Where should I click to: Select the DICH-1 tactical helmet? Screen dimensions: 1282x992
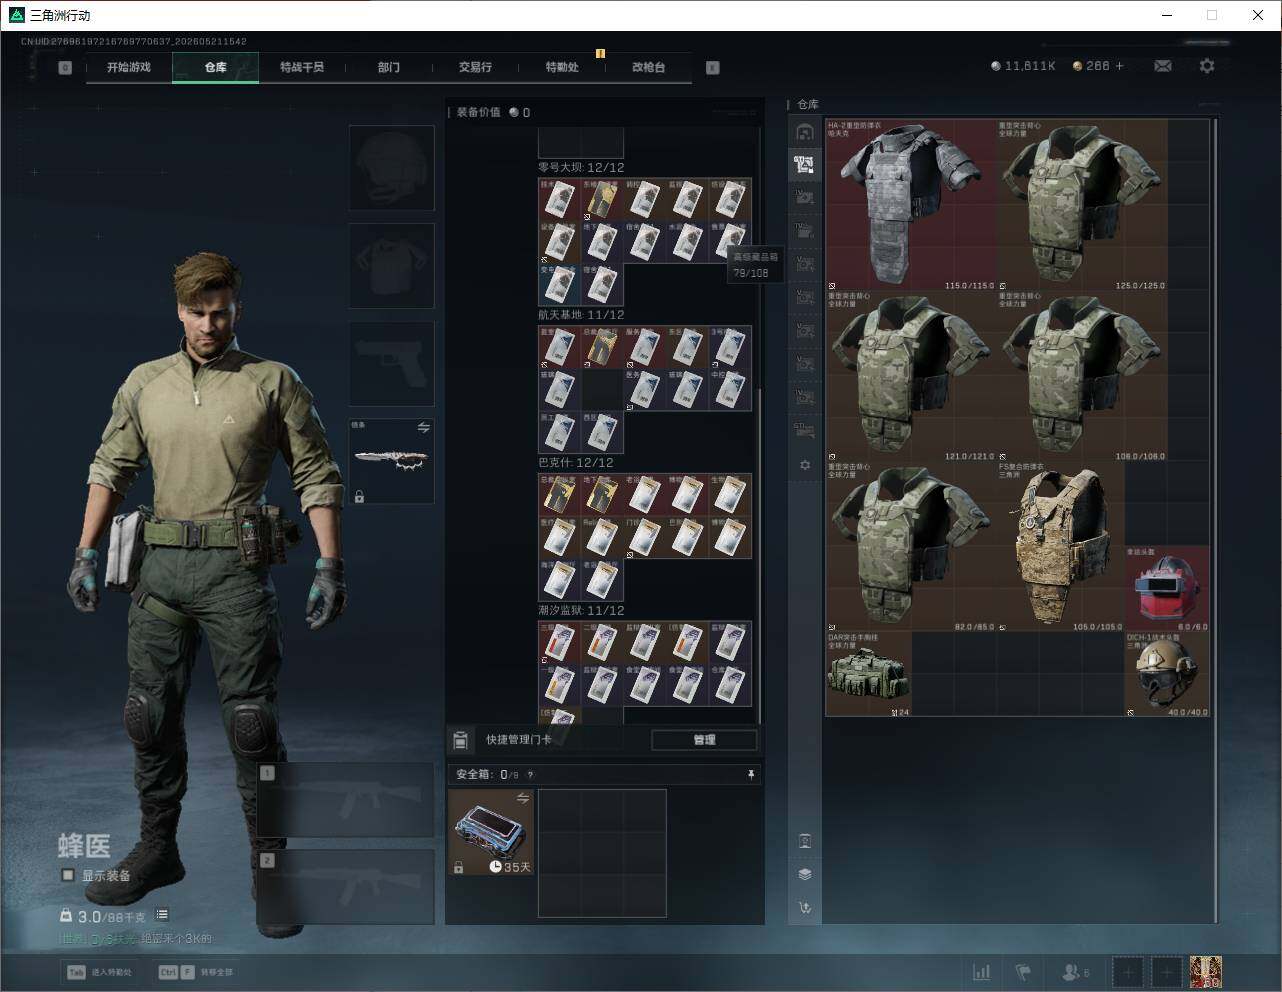point(1167,674)
